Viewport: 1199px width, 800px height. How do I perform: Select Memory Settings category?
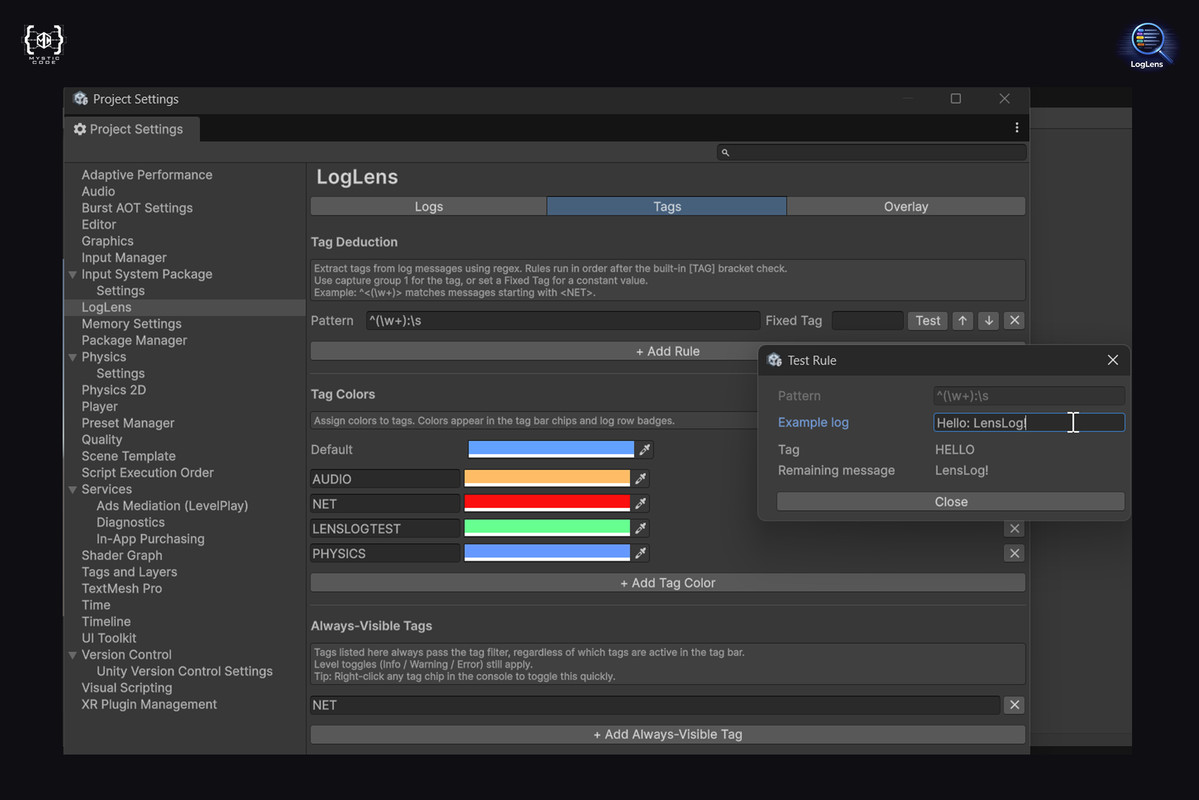(x=132, y=324)
